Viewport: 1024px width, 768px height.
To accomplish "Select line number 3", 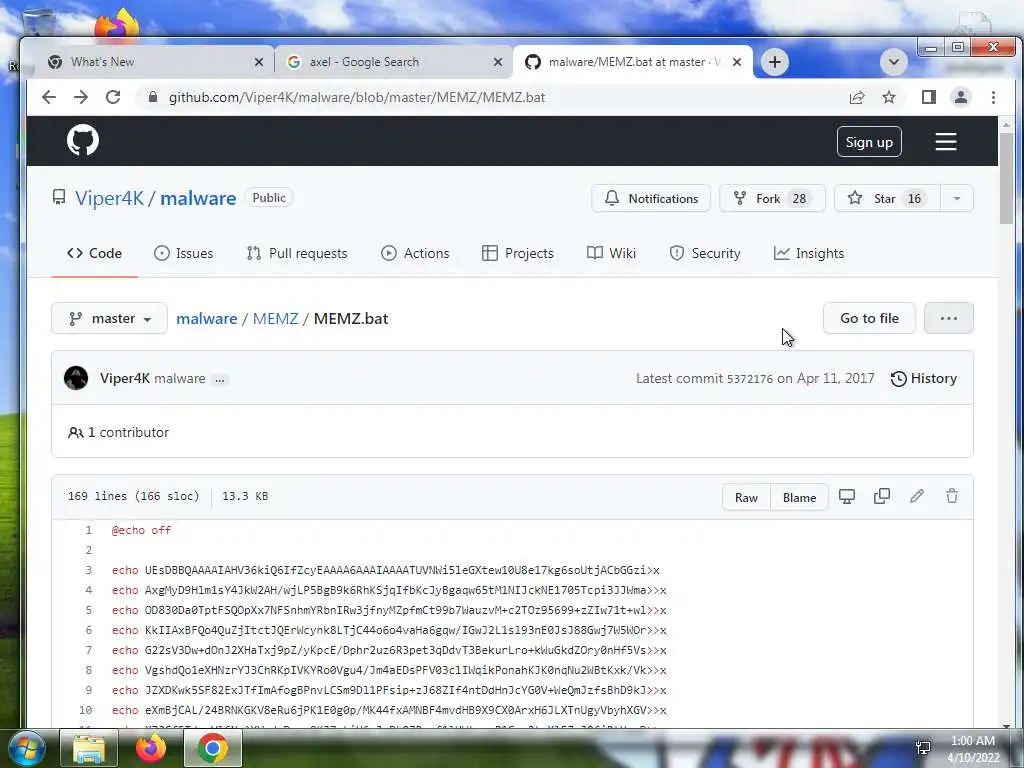I will point(89,570).
